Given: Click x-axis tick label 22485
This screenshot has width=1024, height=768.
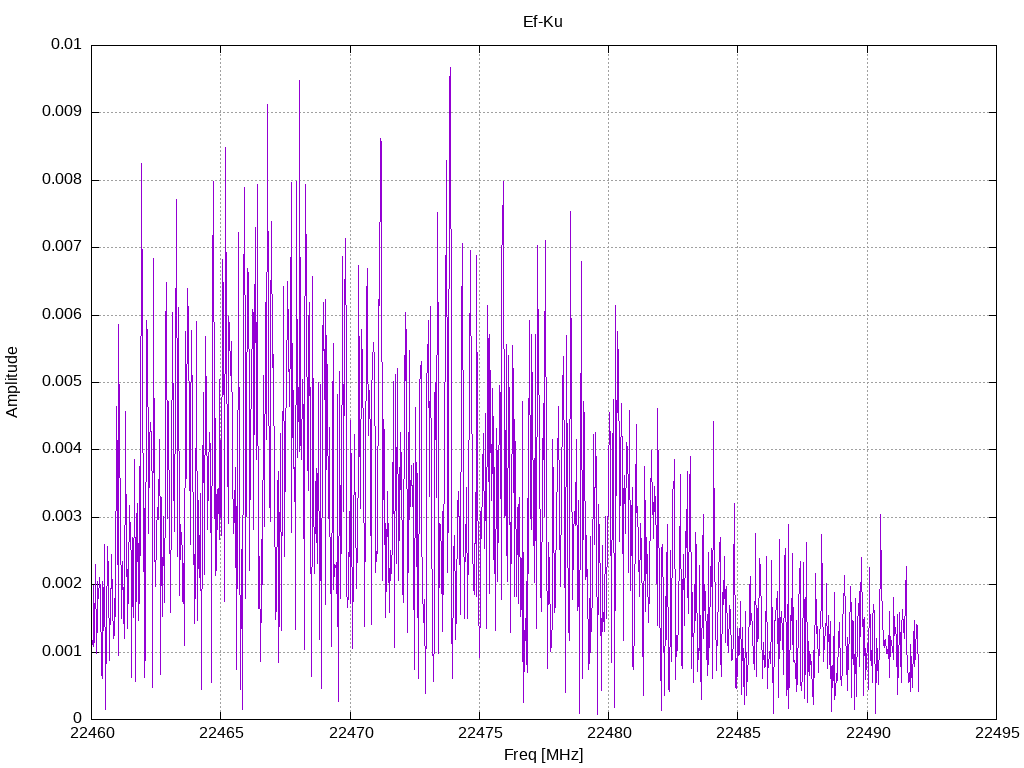Looking at the screenshot, I should click(x=738, y=733).
